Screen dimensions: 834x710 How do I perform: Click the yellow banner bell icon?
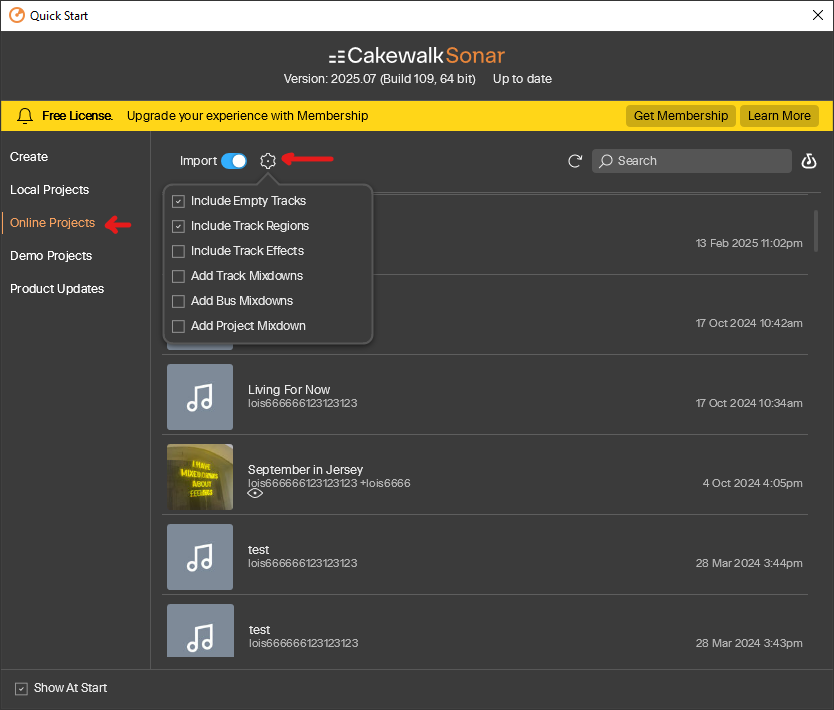point(25,116)
